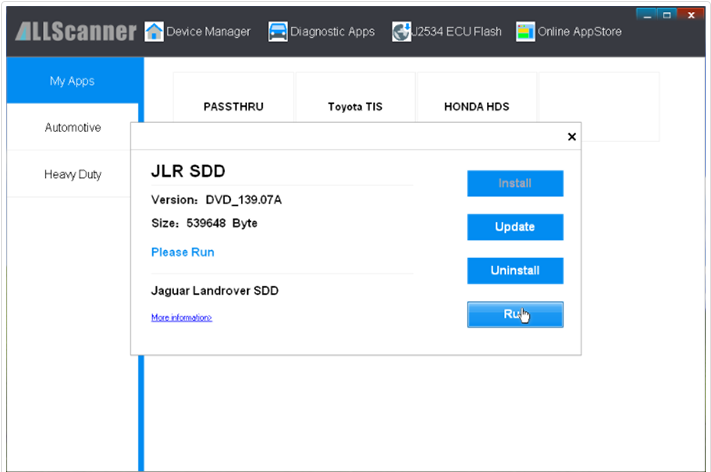Click the JLR SDD title

188,171
